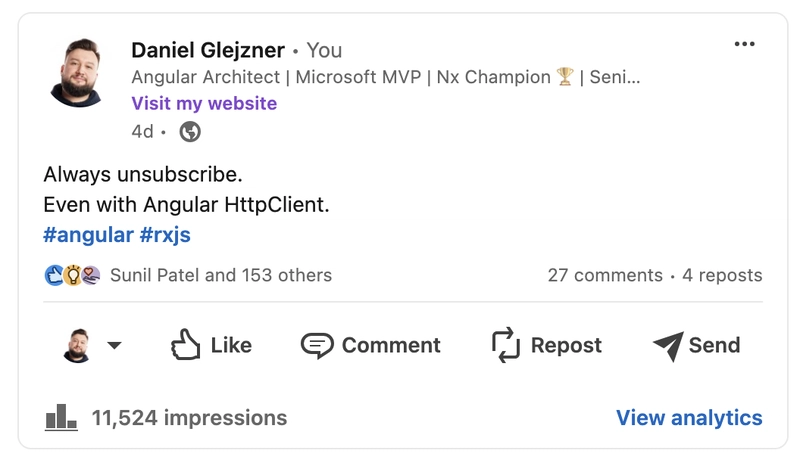Click the paper plane Send icon
This screenshot has width=800, height=469.
tap(667, 345)
